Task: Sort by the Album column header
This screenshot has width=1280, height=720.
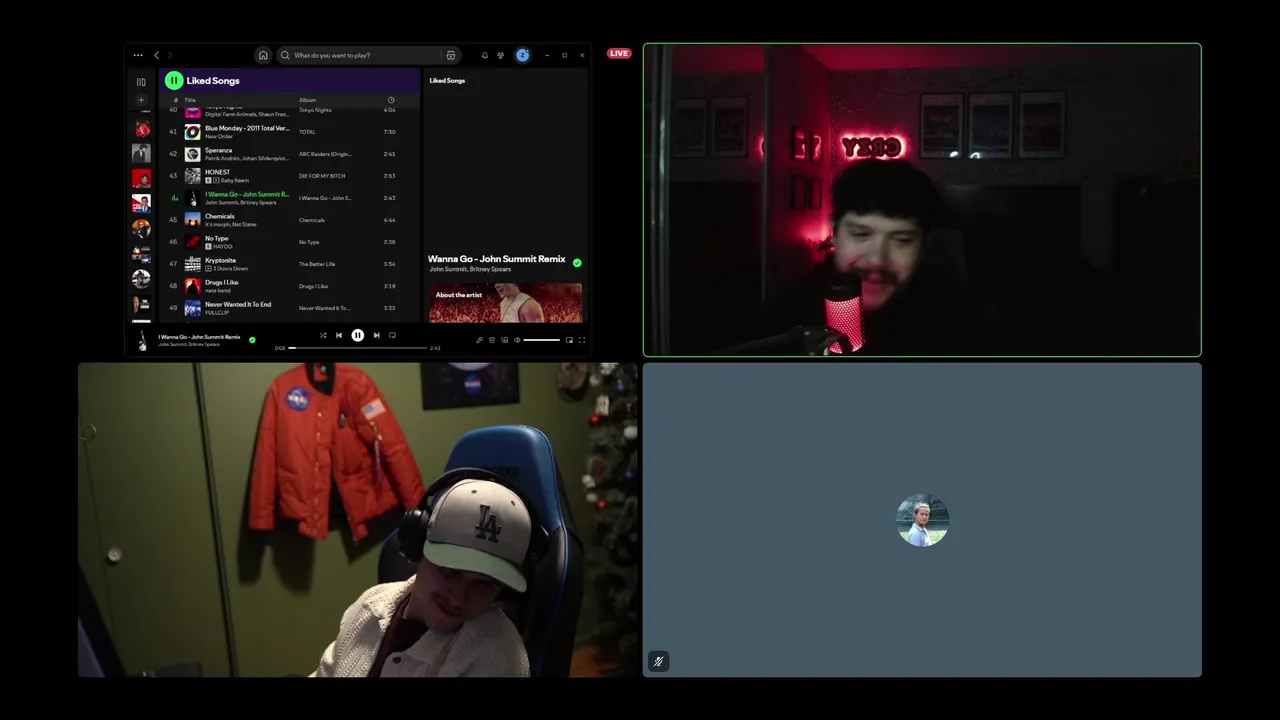Action: (307, 100)
